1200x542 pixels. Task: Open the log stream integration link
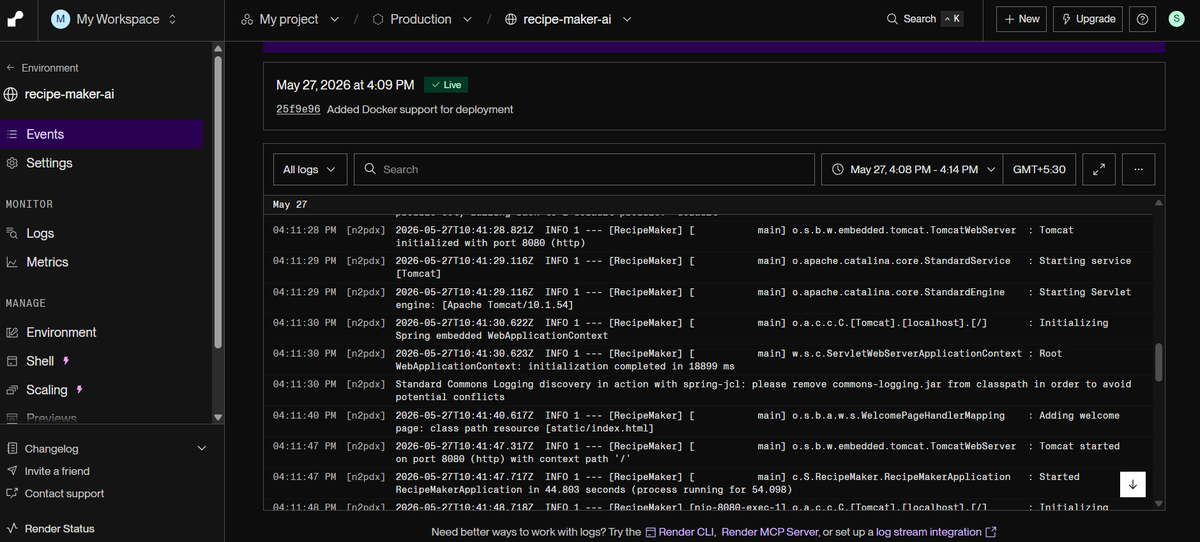click(936, 532)
